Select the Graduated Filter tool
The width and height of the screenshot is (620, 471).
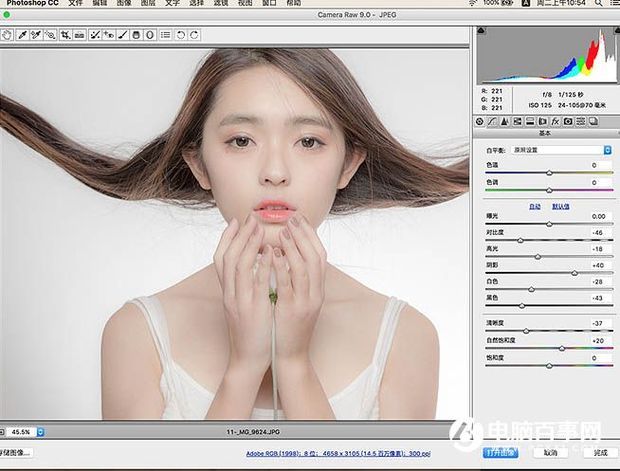(x=136, y=35)
